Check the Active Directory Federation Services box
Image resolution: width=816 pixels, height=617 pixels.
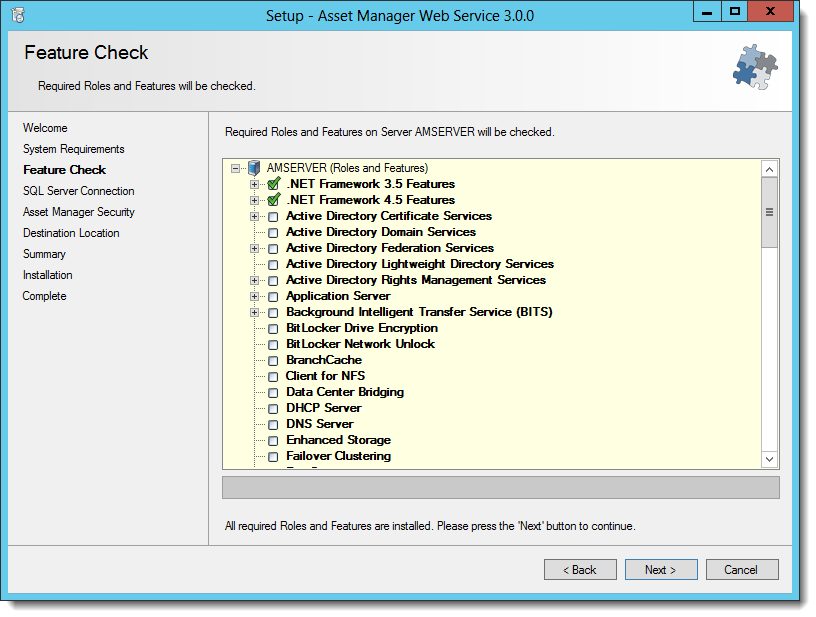273,249
